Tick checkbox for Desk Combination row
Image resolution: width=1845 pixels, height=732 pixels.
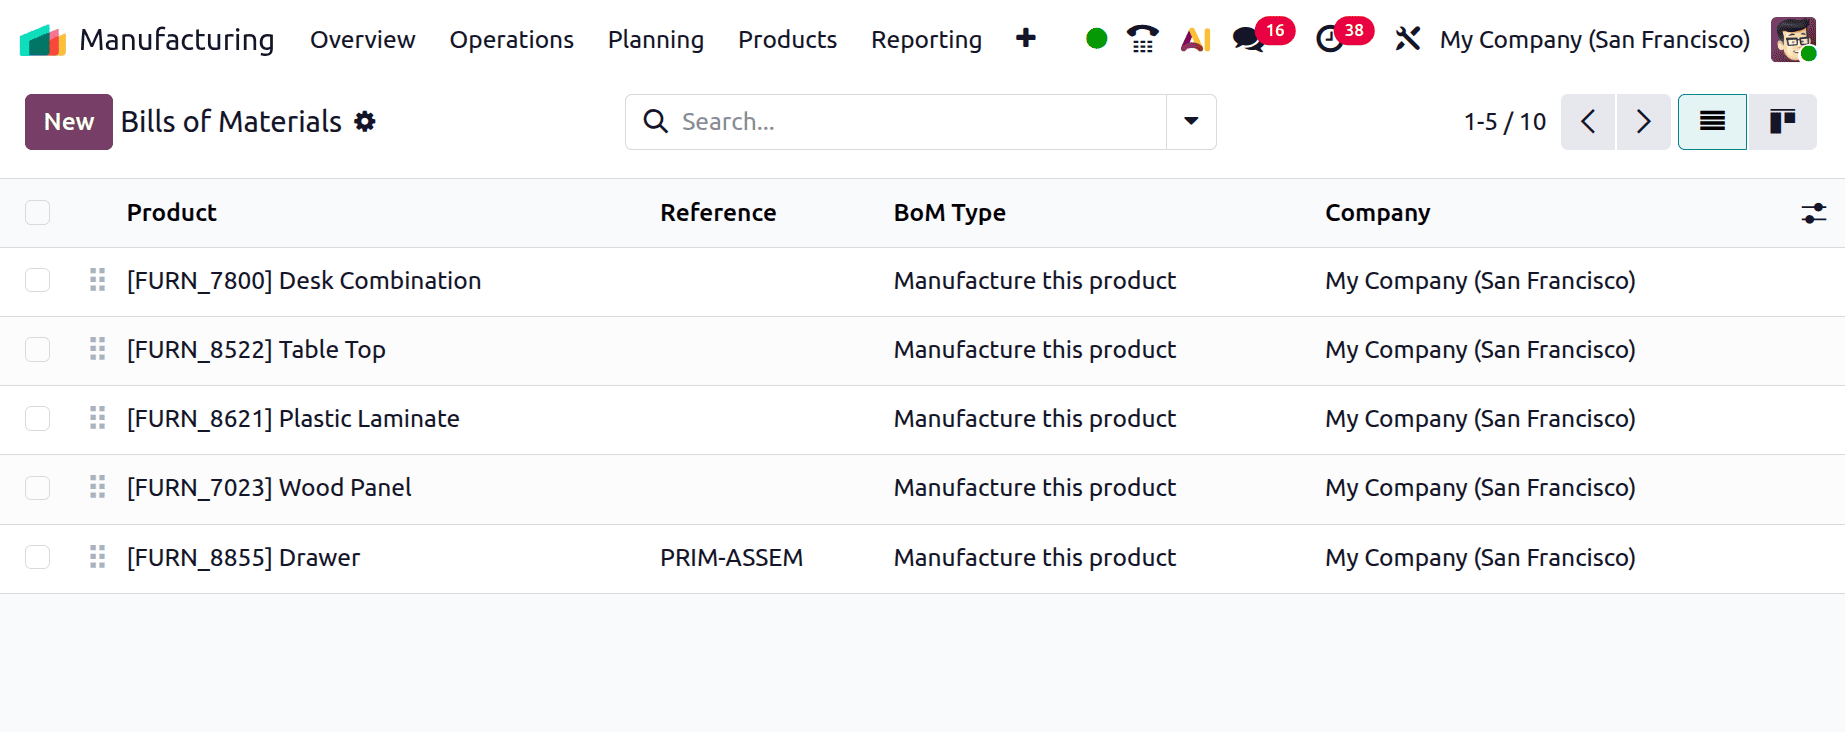(x=37, y=280)
